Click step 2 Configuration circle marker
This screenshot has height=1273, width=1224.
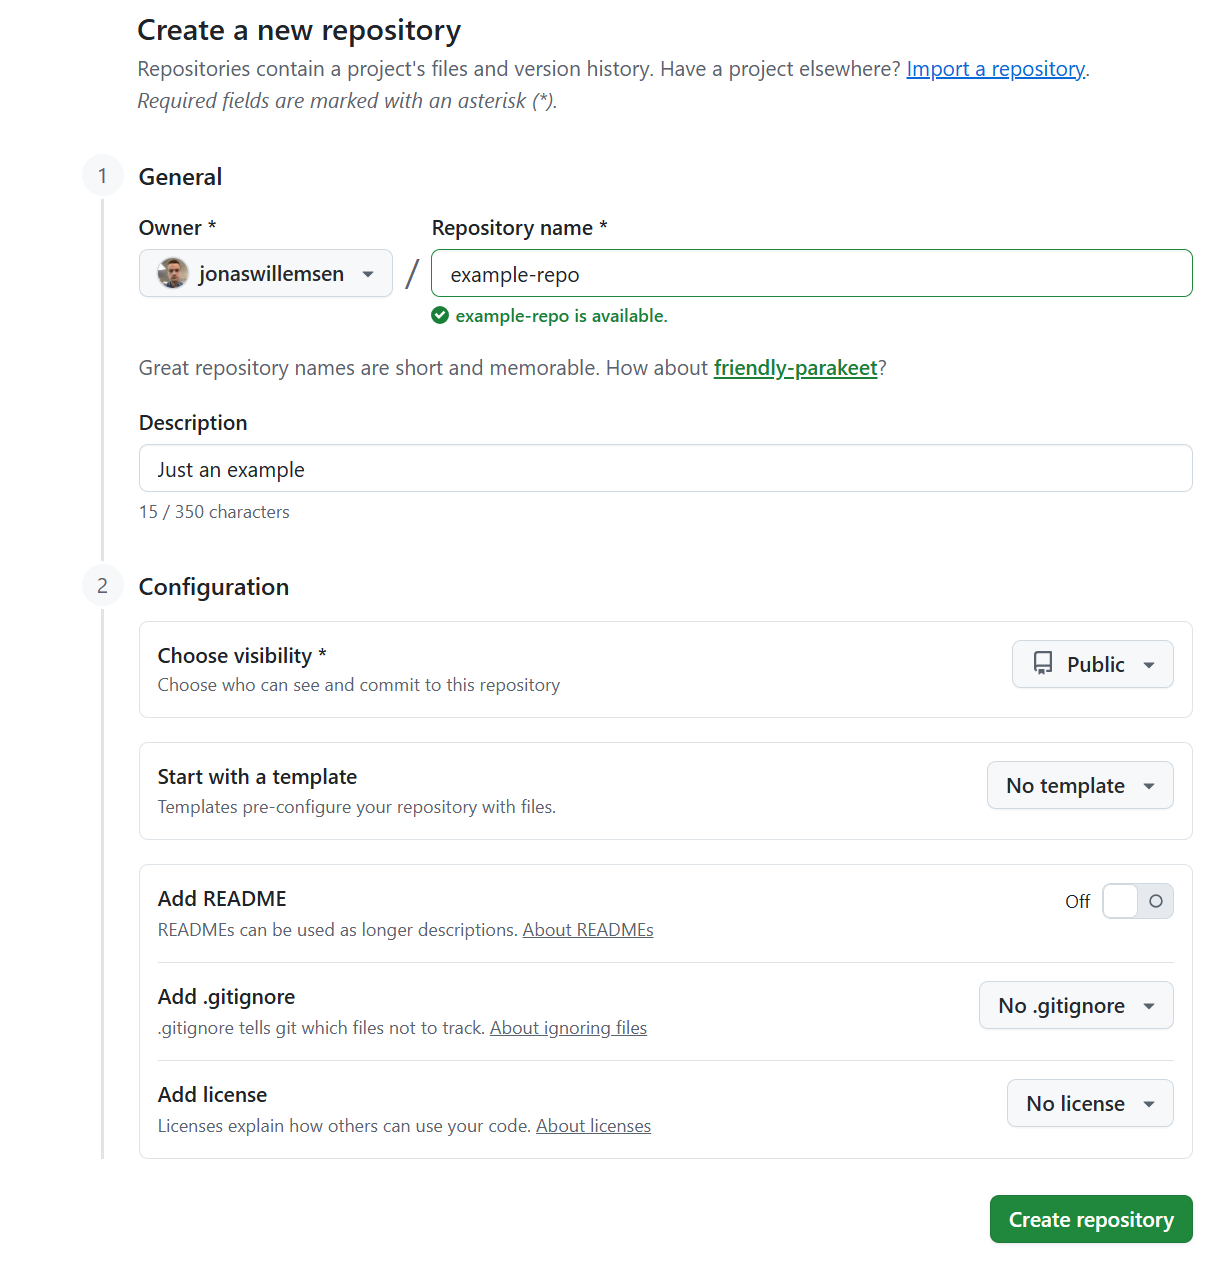(x=102, y=586)
